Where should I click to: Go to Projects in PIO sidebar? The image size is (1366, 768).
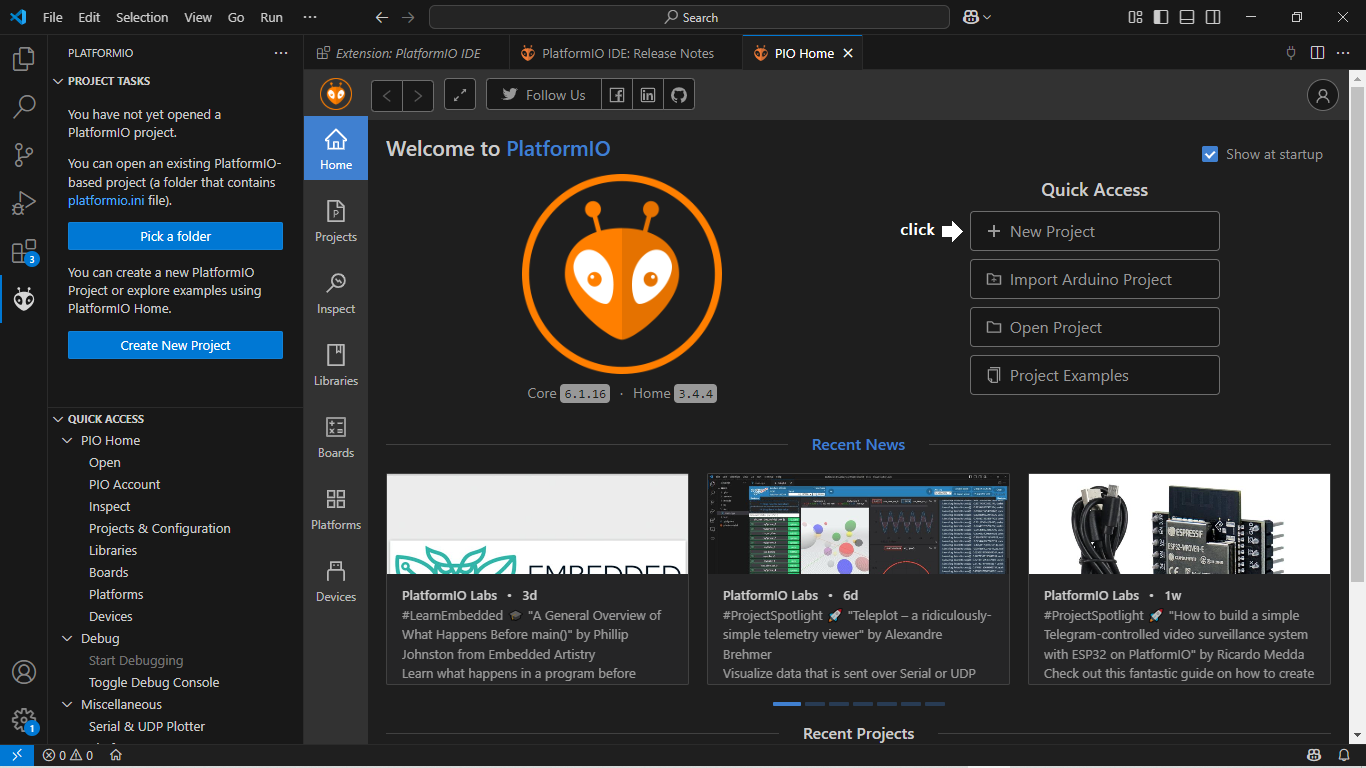click(336, 221)
